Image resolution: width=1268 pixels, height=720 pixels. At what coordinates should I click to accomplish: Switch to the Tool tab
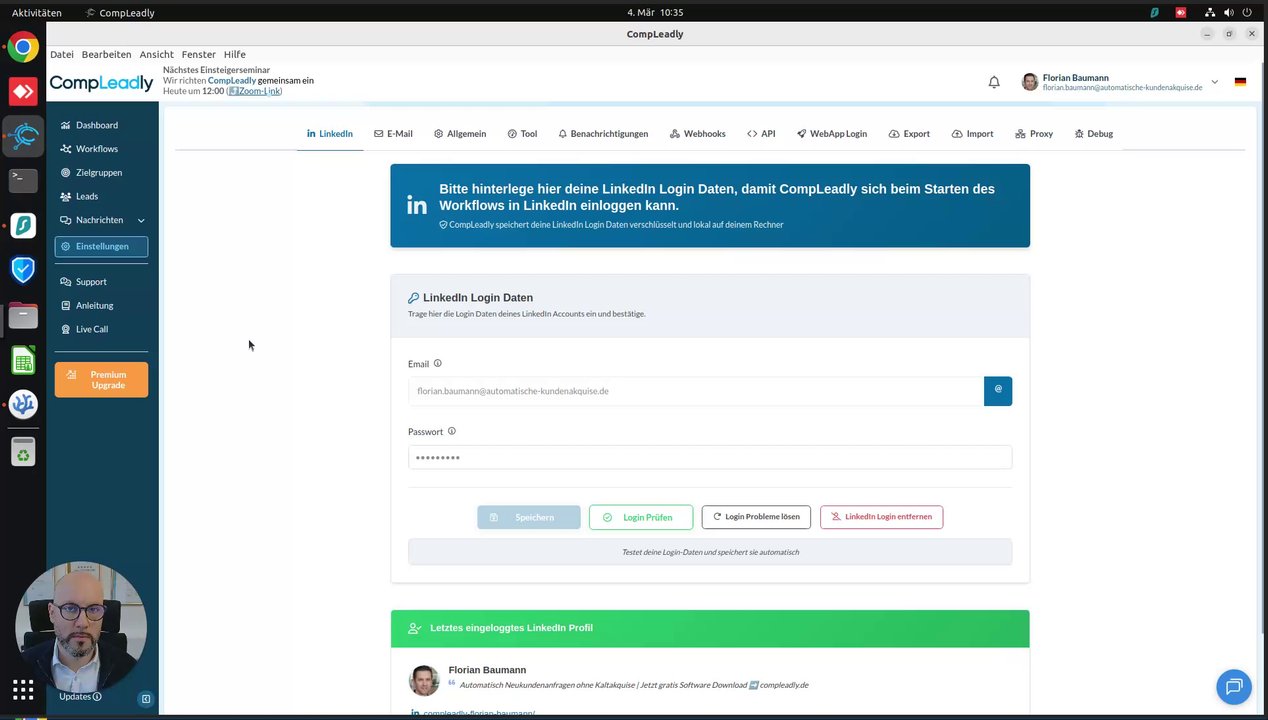[522, 134]
